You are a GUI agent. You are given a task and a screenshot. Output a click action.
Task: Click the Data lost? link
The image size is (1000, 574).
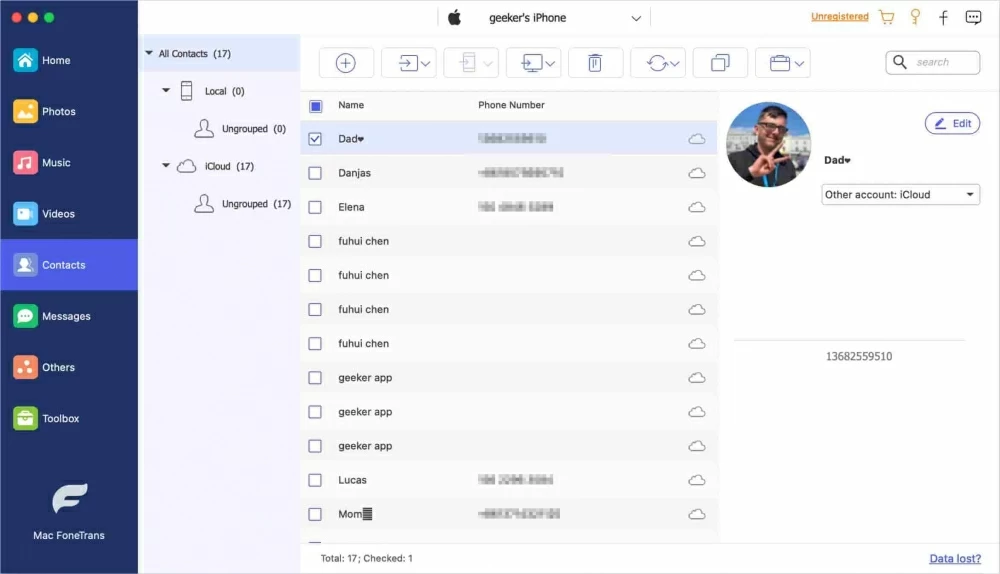point(954,559)
